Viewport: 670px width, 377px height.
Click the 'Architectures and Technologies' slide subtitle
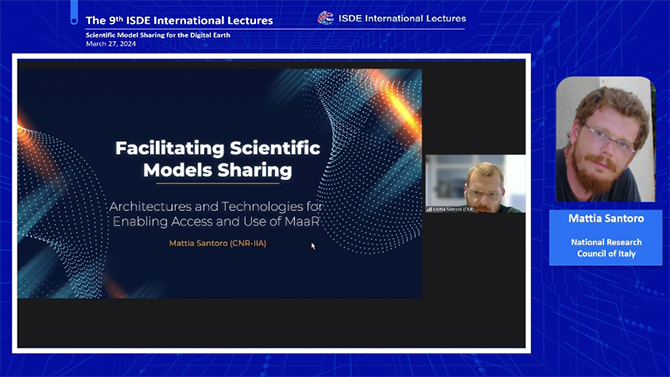[x=216, y=214]
